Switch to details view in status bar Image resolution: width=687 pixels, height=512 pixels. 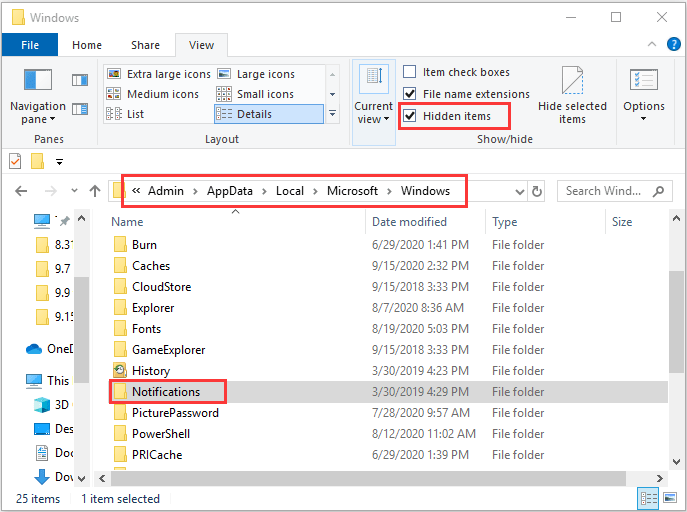648,498
